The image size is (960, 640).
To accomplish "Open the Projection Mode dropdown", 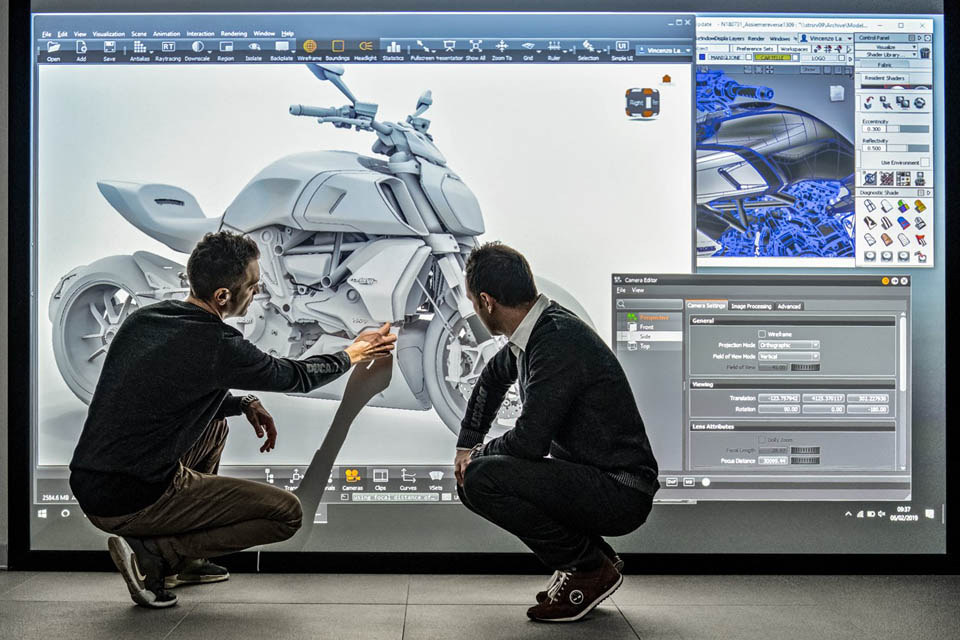I will [x=789, y=345].
